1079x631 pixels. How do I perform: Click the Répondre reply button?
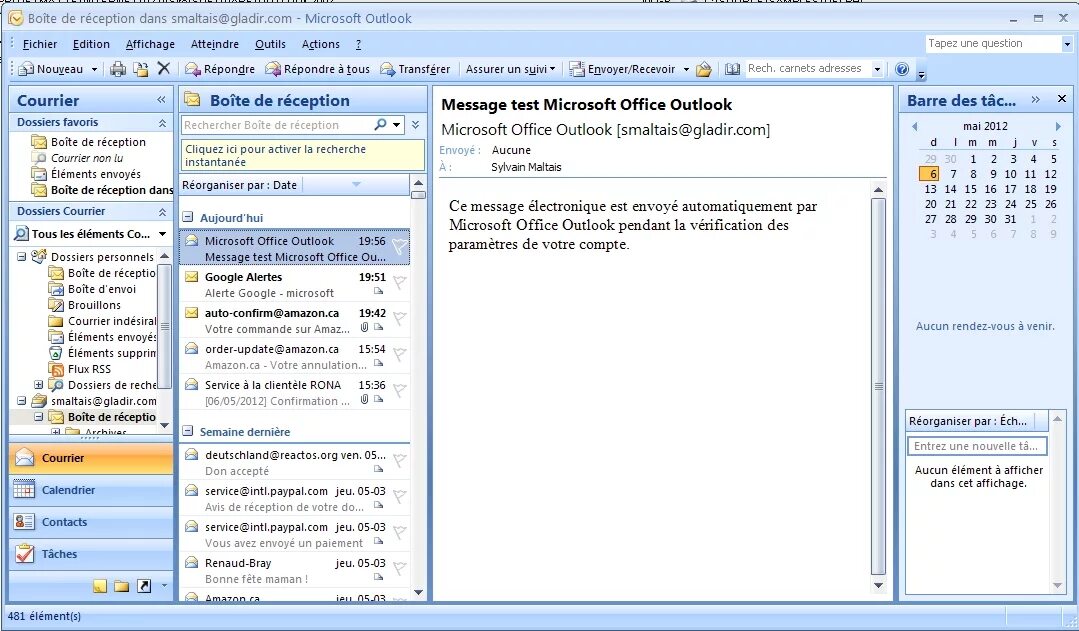pos(220,69)
